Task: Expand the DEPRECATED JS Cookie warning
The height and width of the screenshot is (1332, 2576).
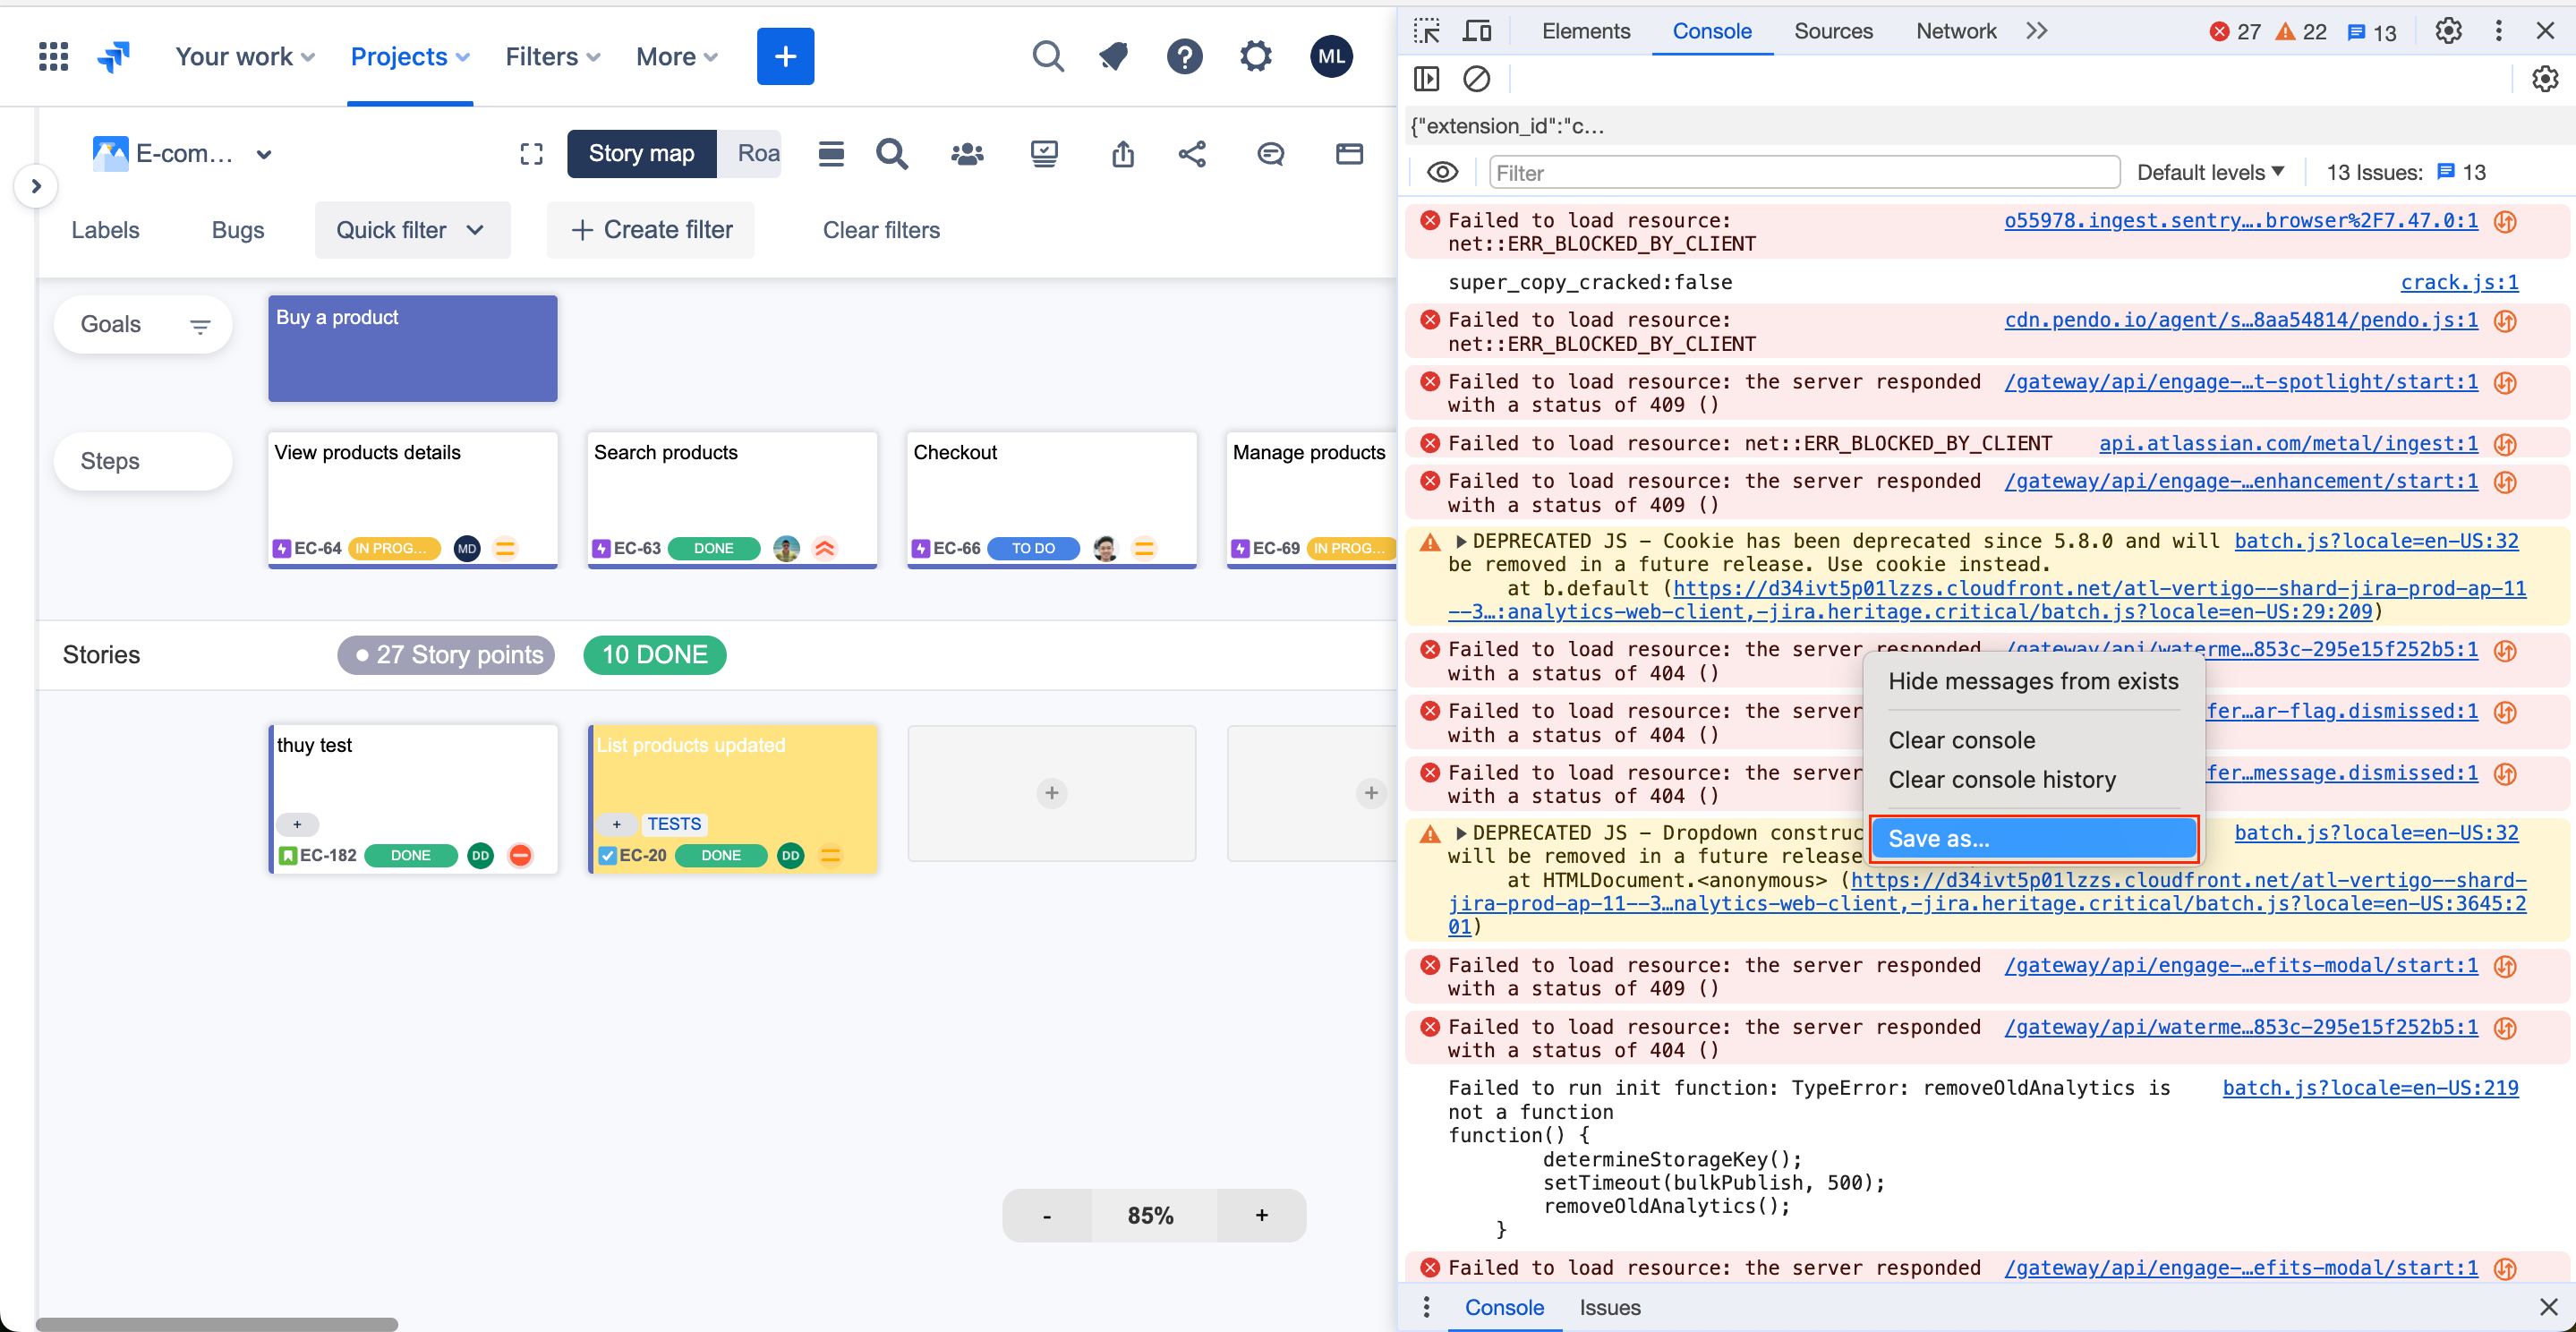Action: (x=1461, y=541)
